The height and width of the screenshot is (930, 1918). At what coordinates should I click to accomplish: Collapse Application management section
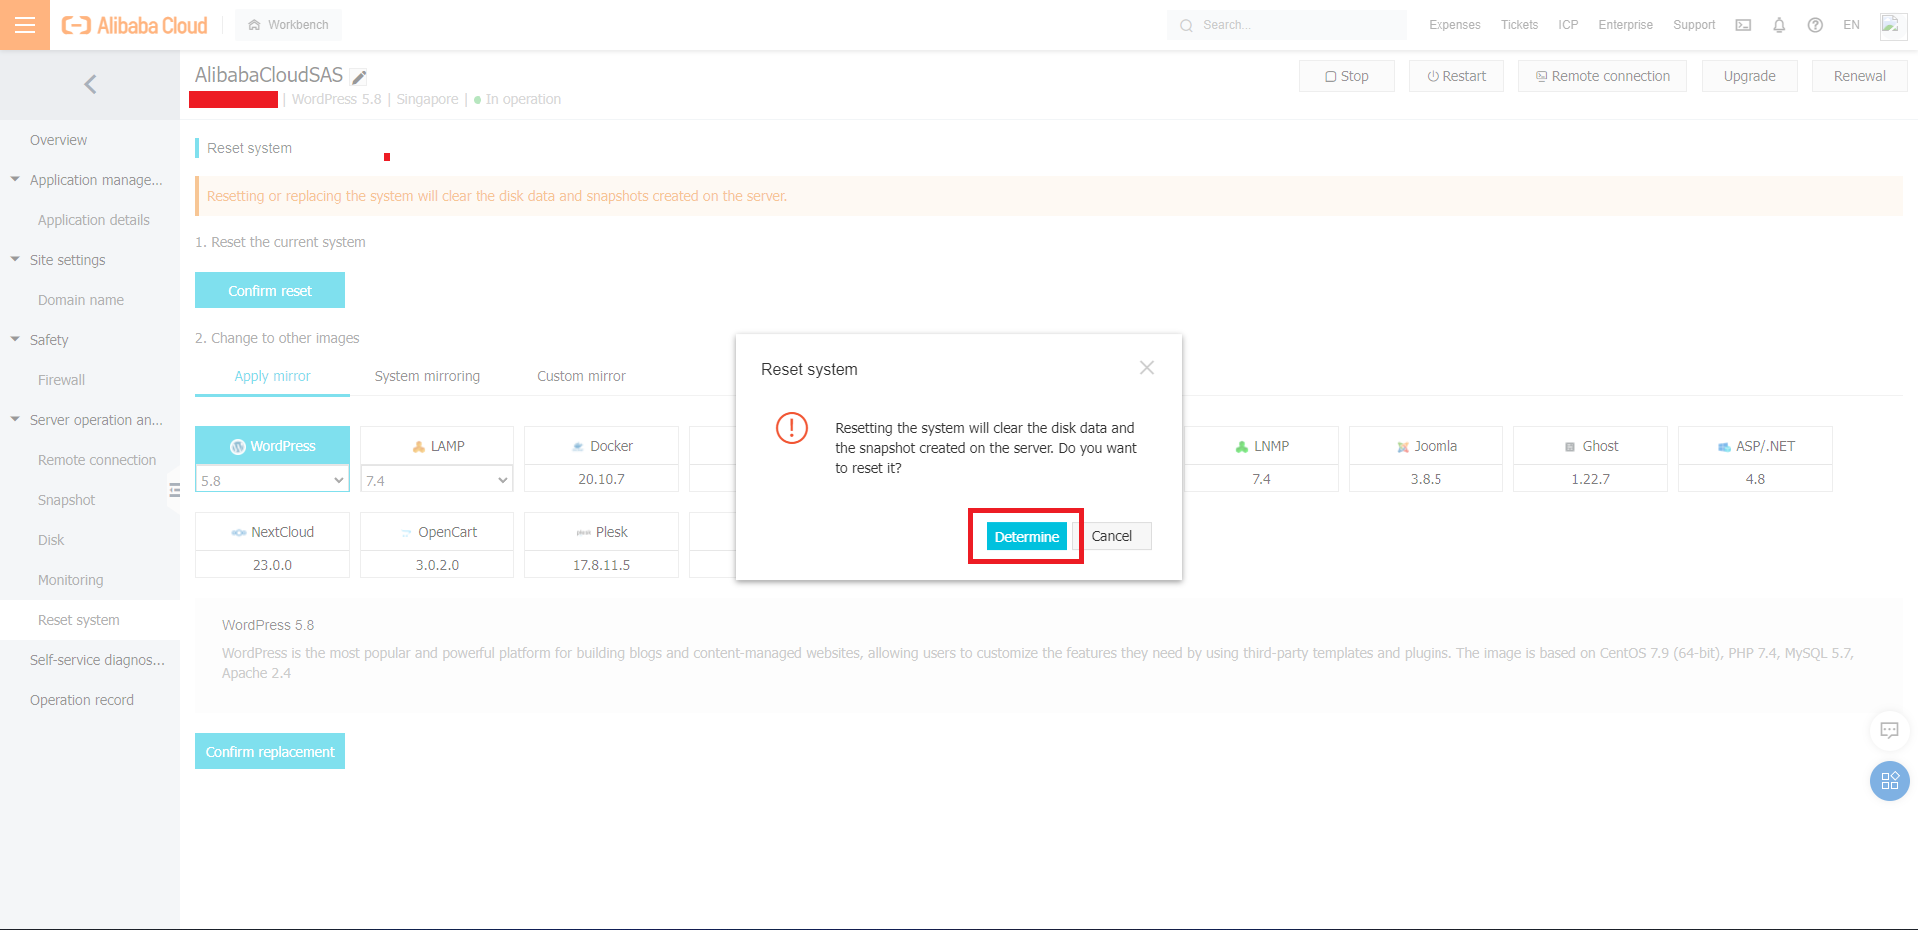(x=15, y=180)
